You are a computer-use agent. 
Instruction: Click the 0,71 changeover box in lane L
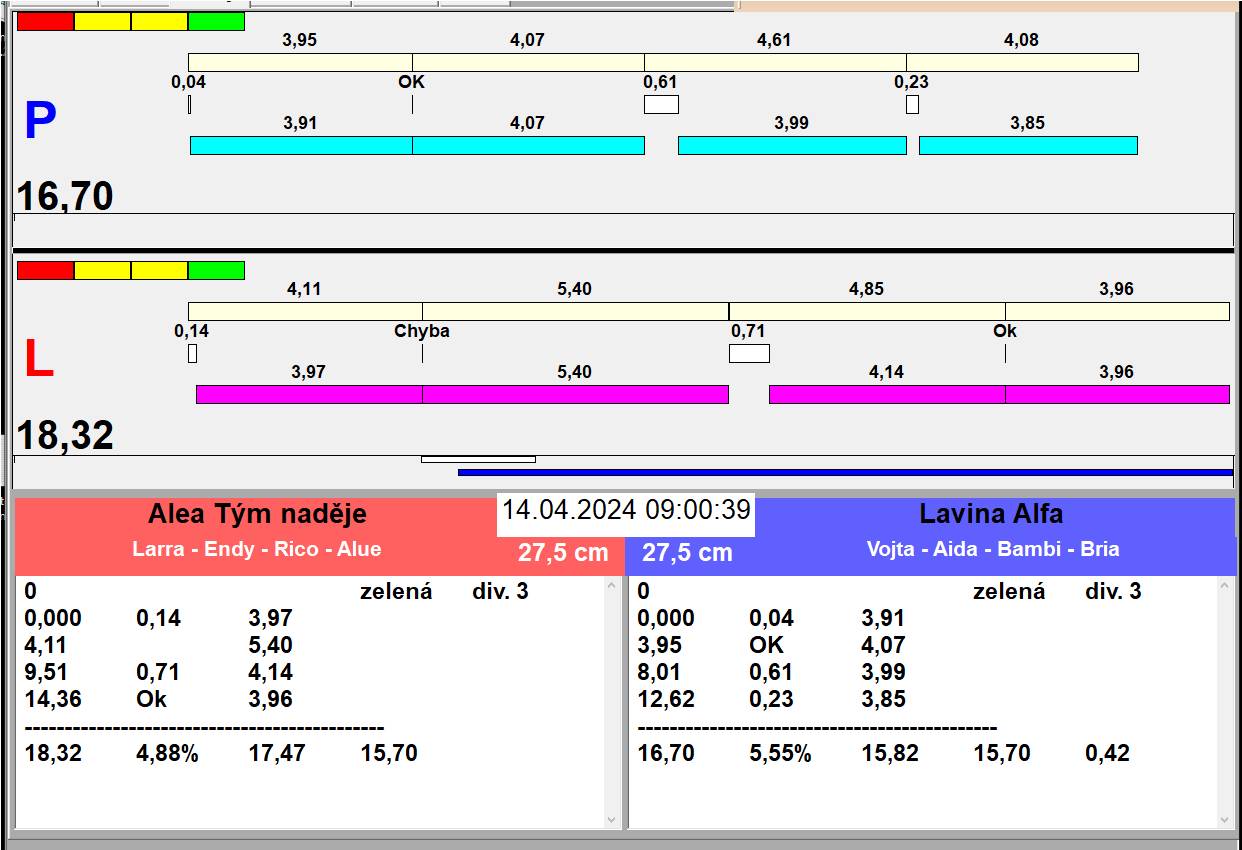[749, 353]
